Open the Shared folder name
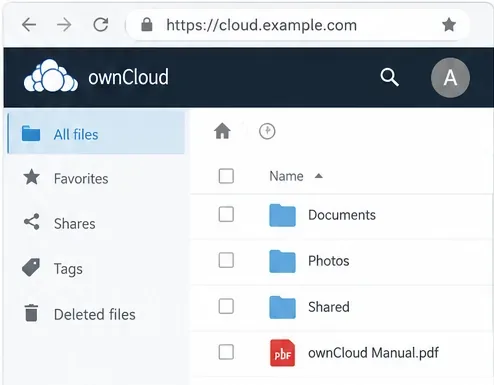Screen dimensions: 494x385 click(x=329, y=307)
